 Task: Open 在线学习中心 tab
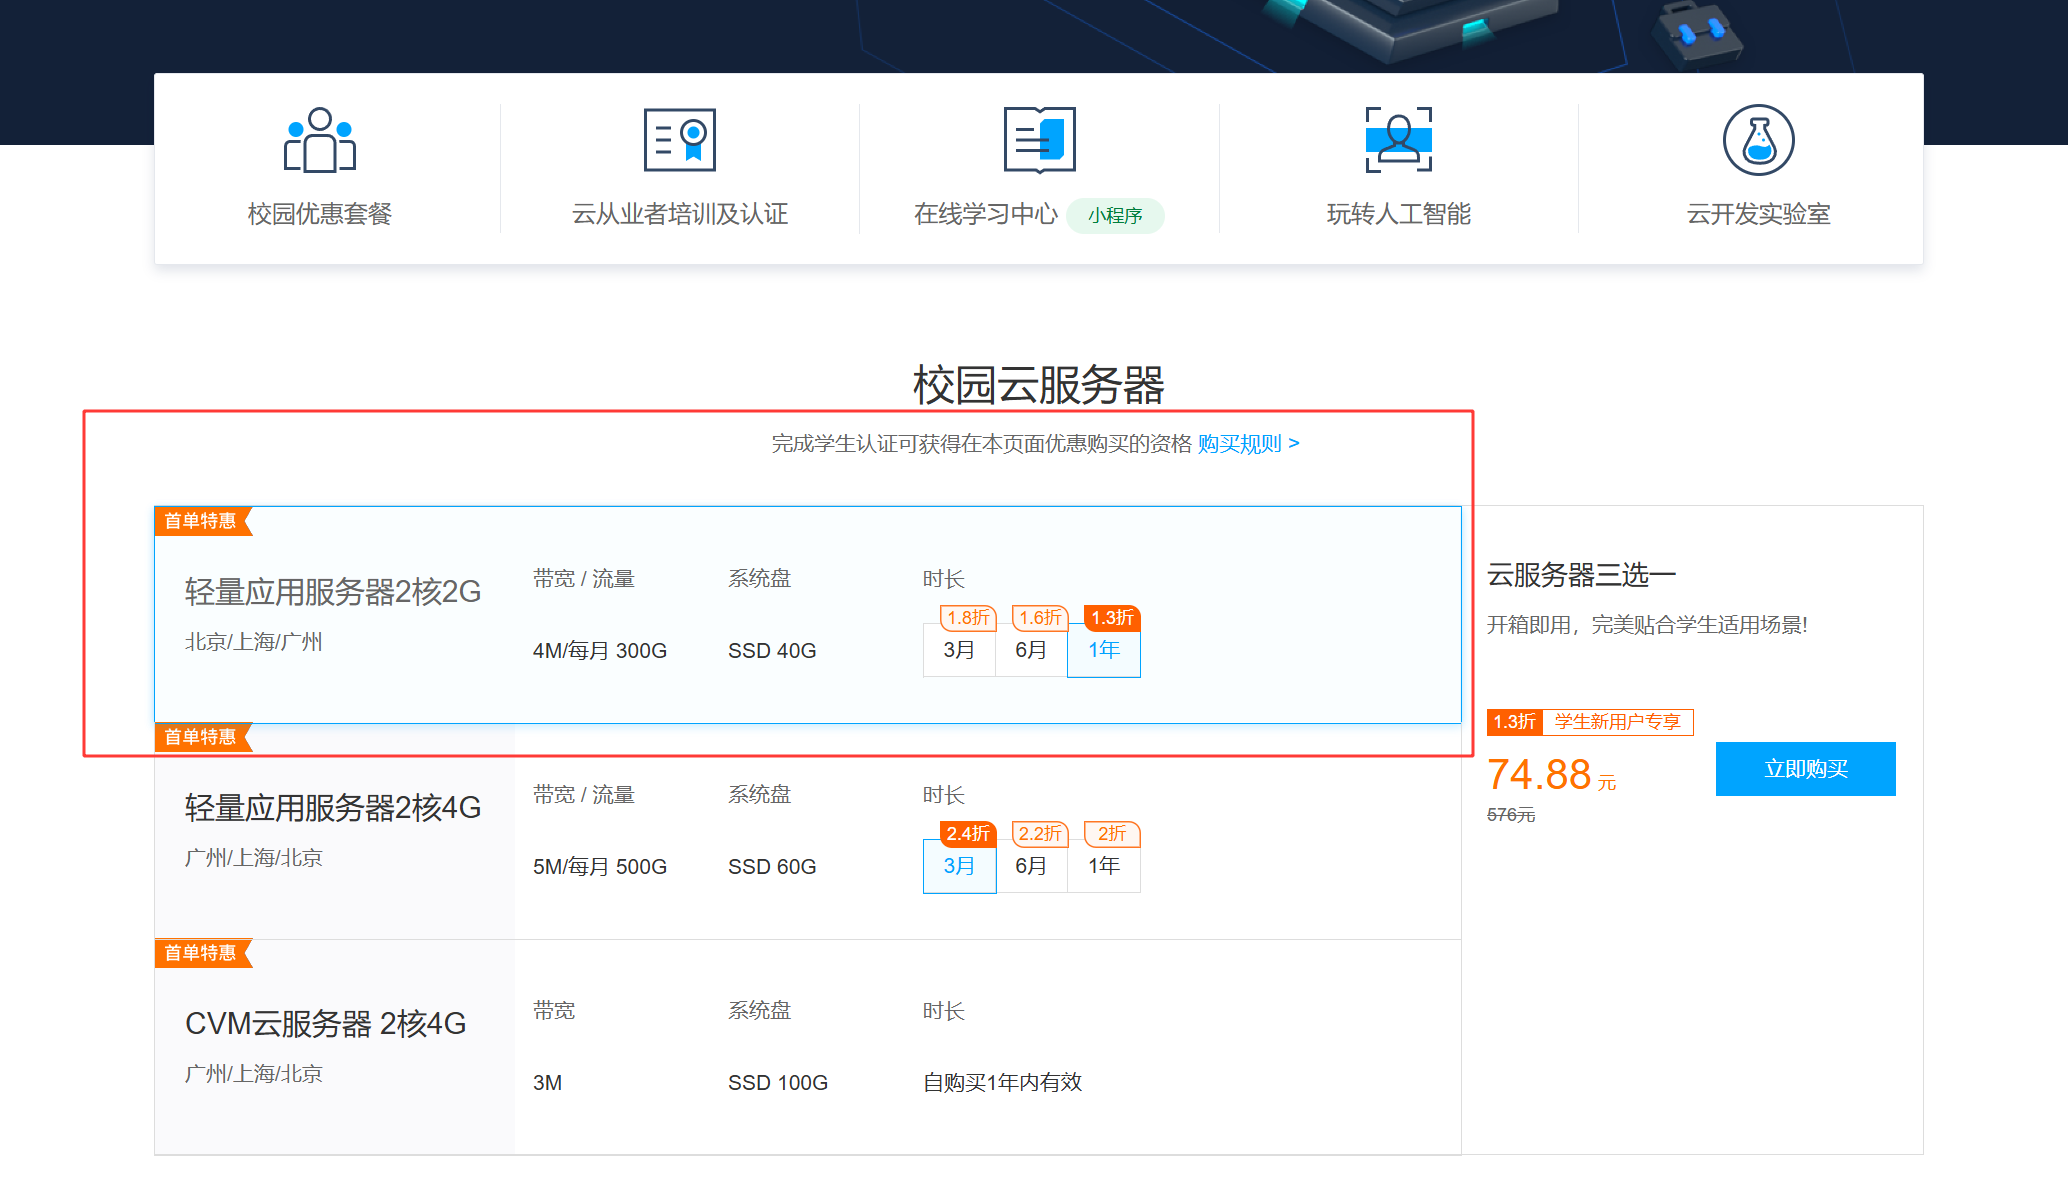click(986, 214)
